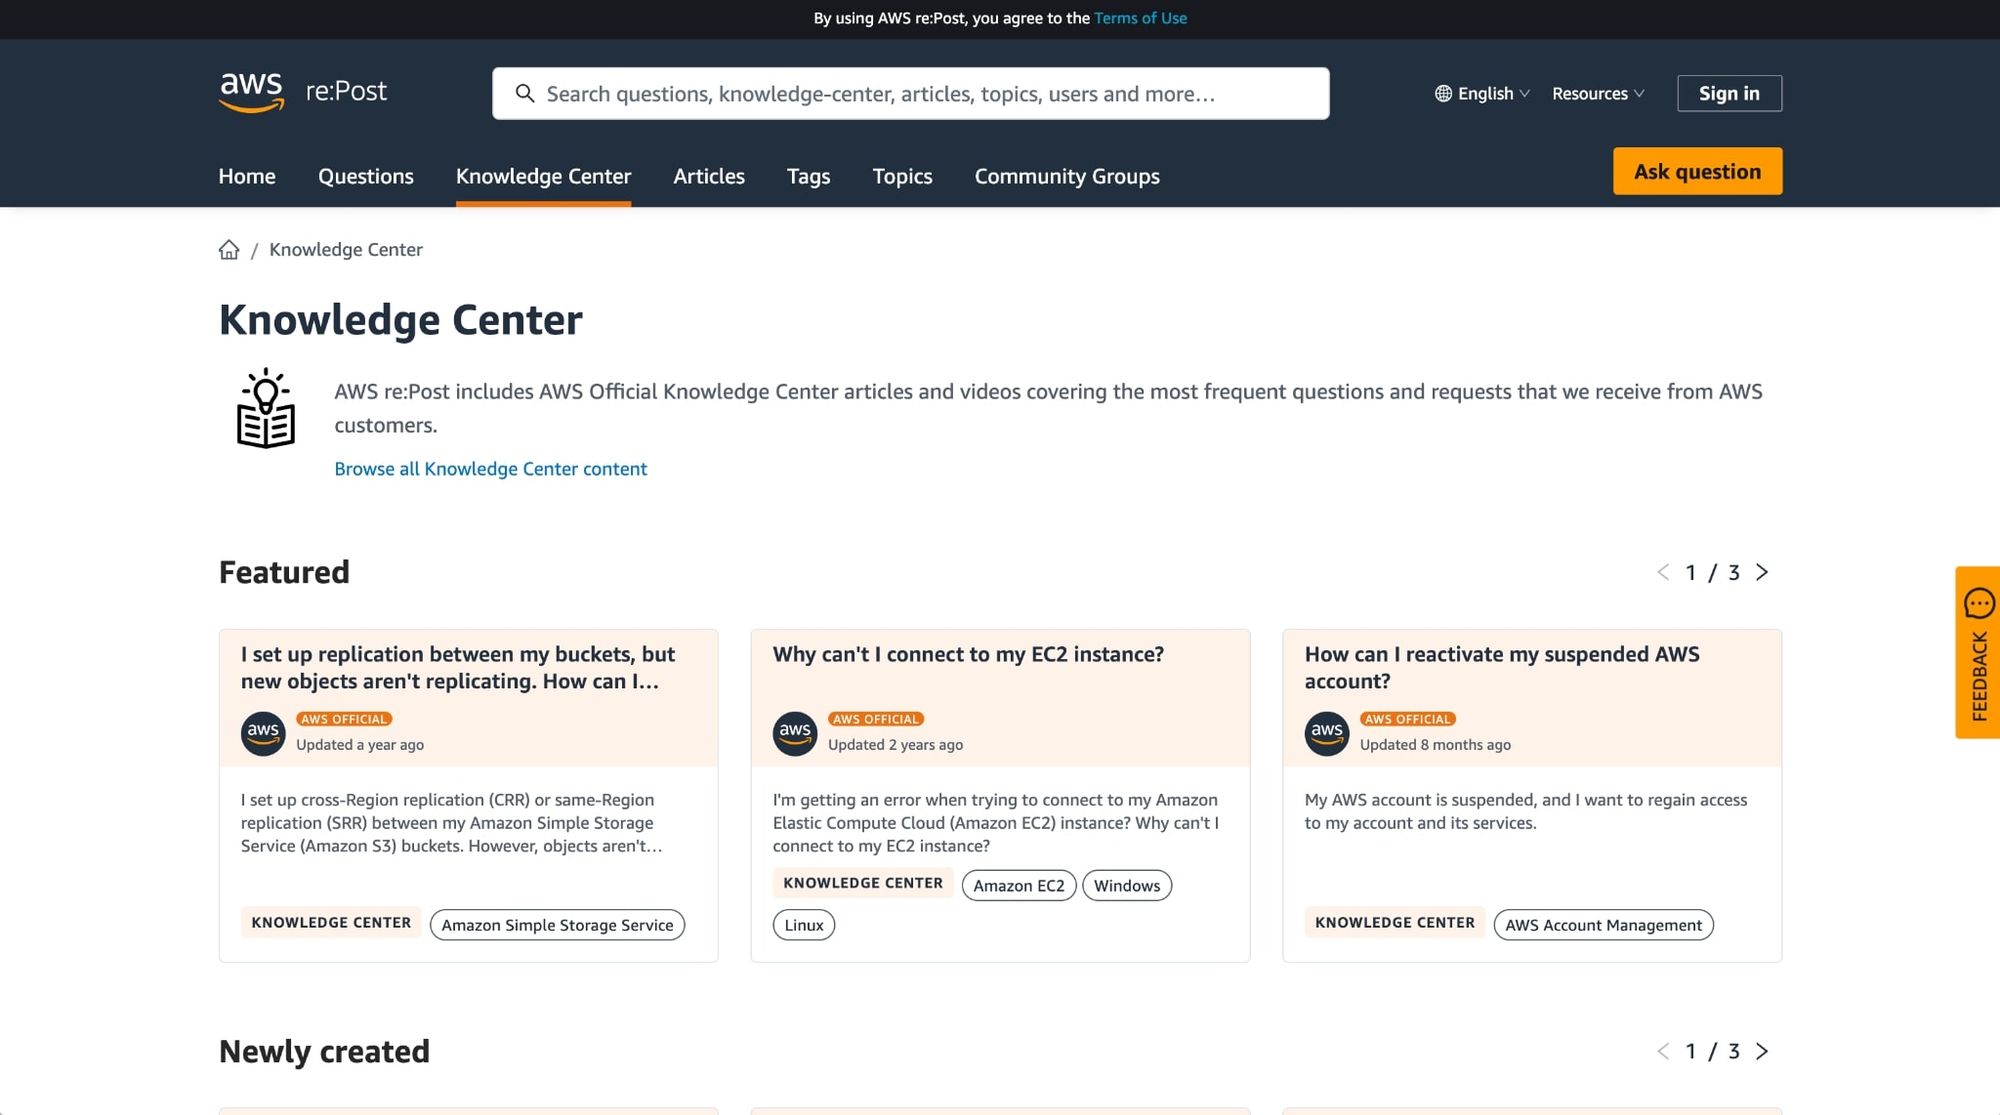Open Browse all Knowledge Center content link

490,469
